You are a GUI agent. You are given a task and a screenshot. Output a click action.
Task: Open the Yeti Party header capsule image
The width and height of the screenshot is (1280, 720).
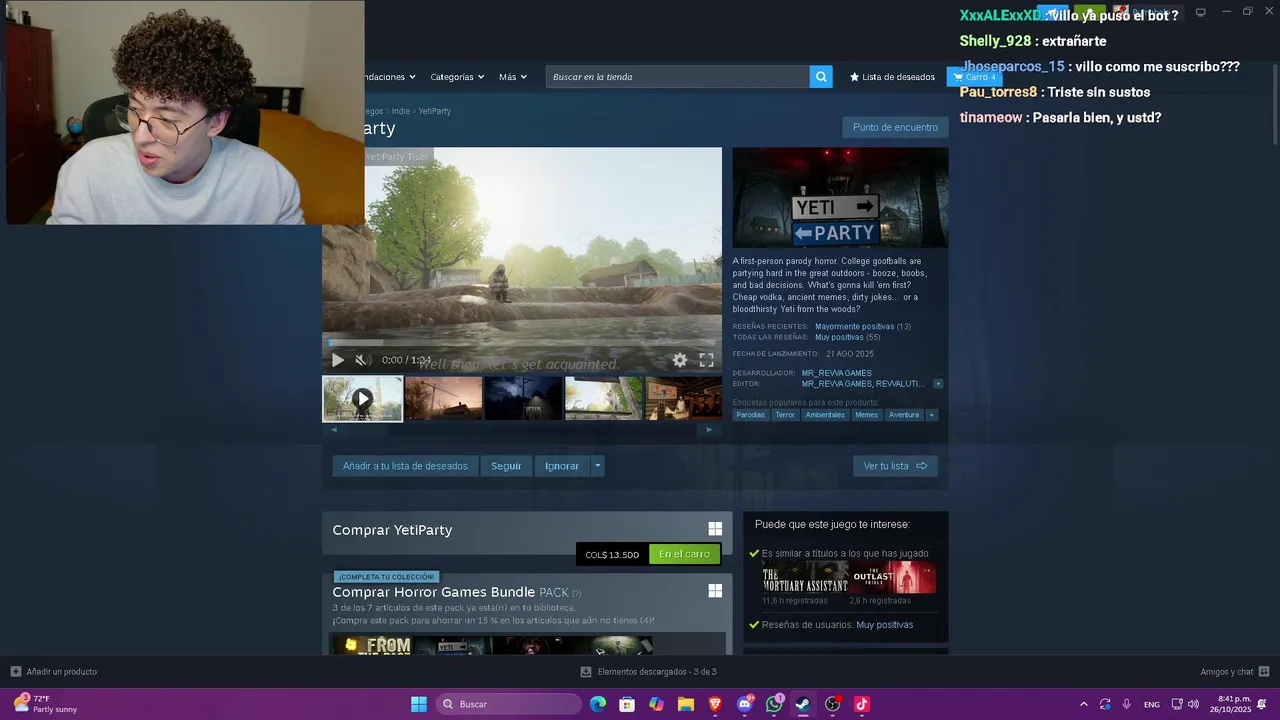tap(840, 198)
